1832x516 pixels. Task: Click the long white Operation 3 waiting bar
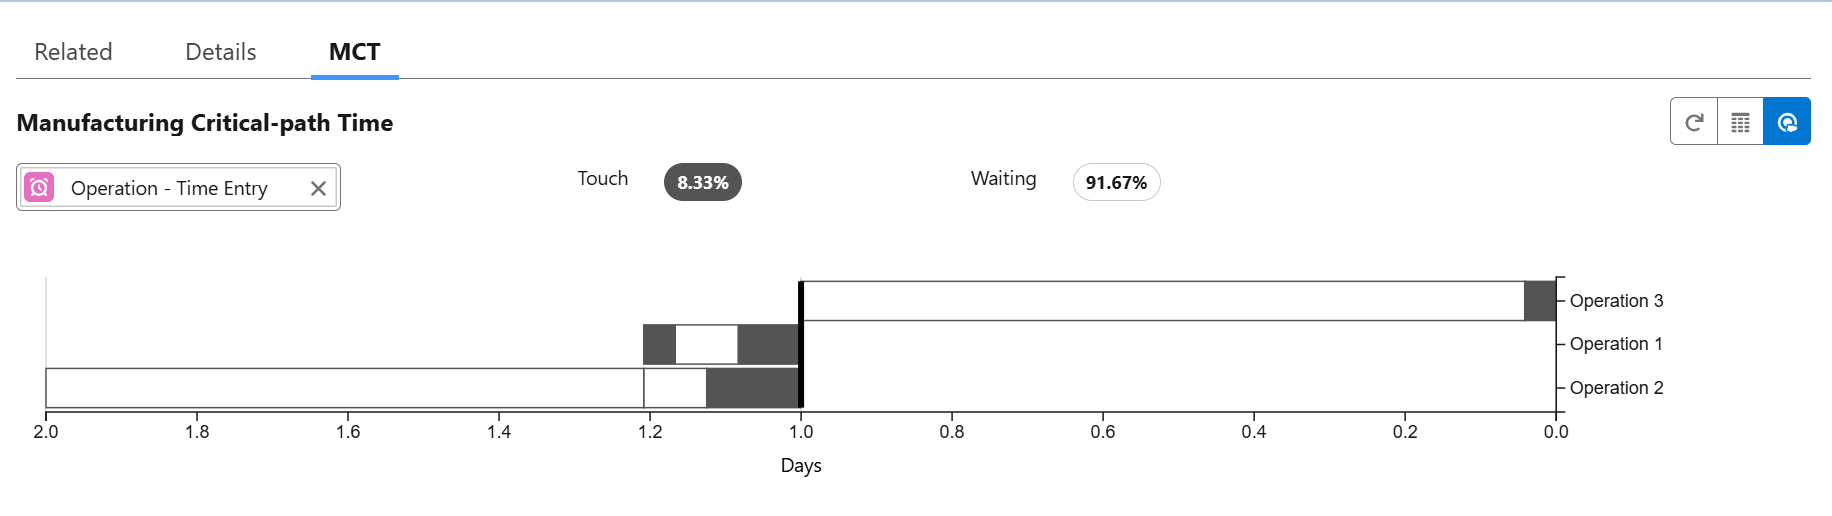point(1160,301)
